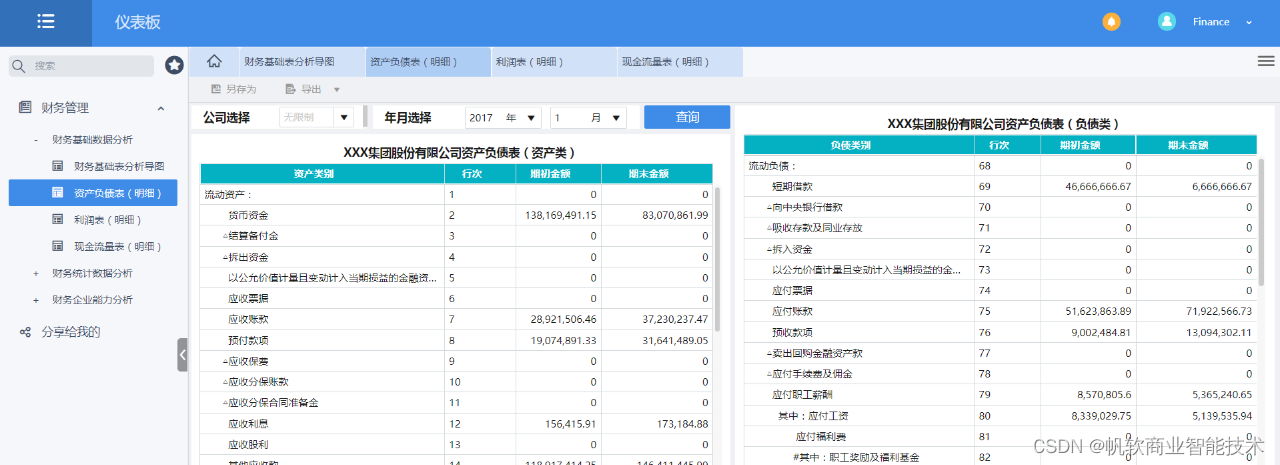Select the 预收款项 row label
Viewport: 1280px width, 465px height.
pos(792,332)
